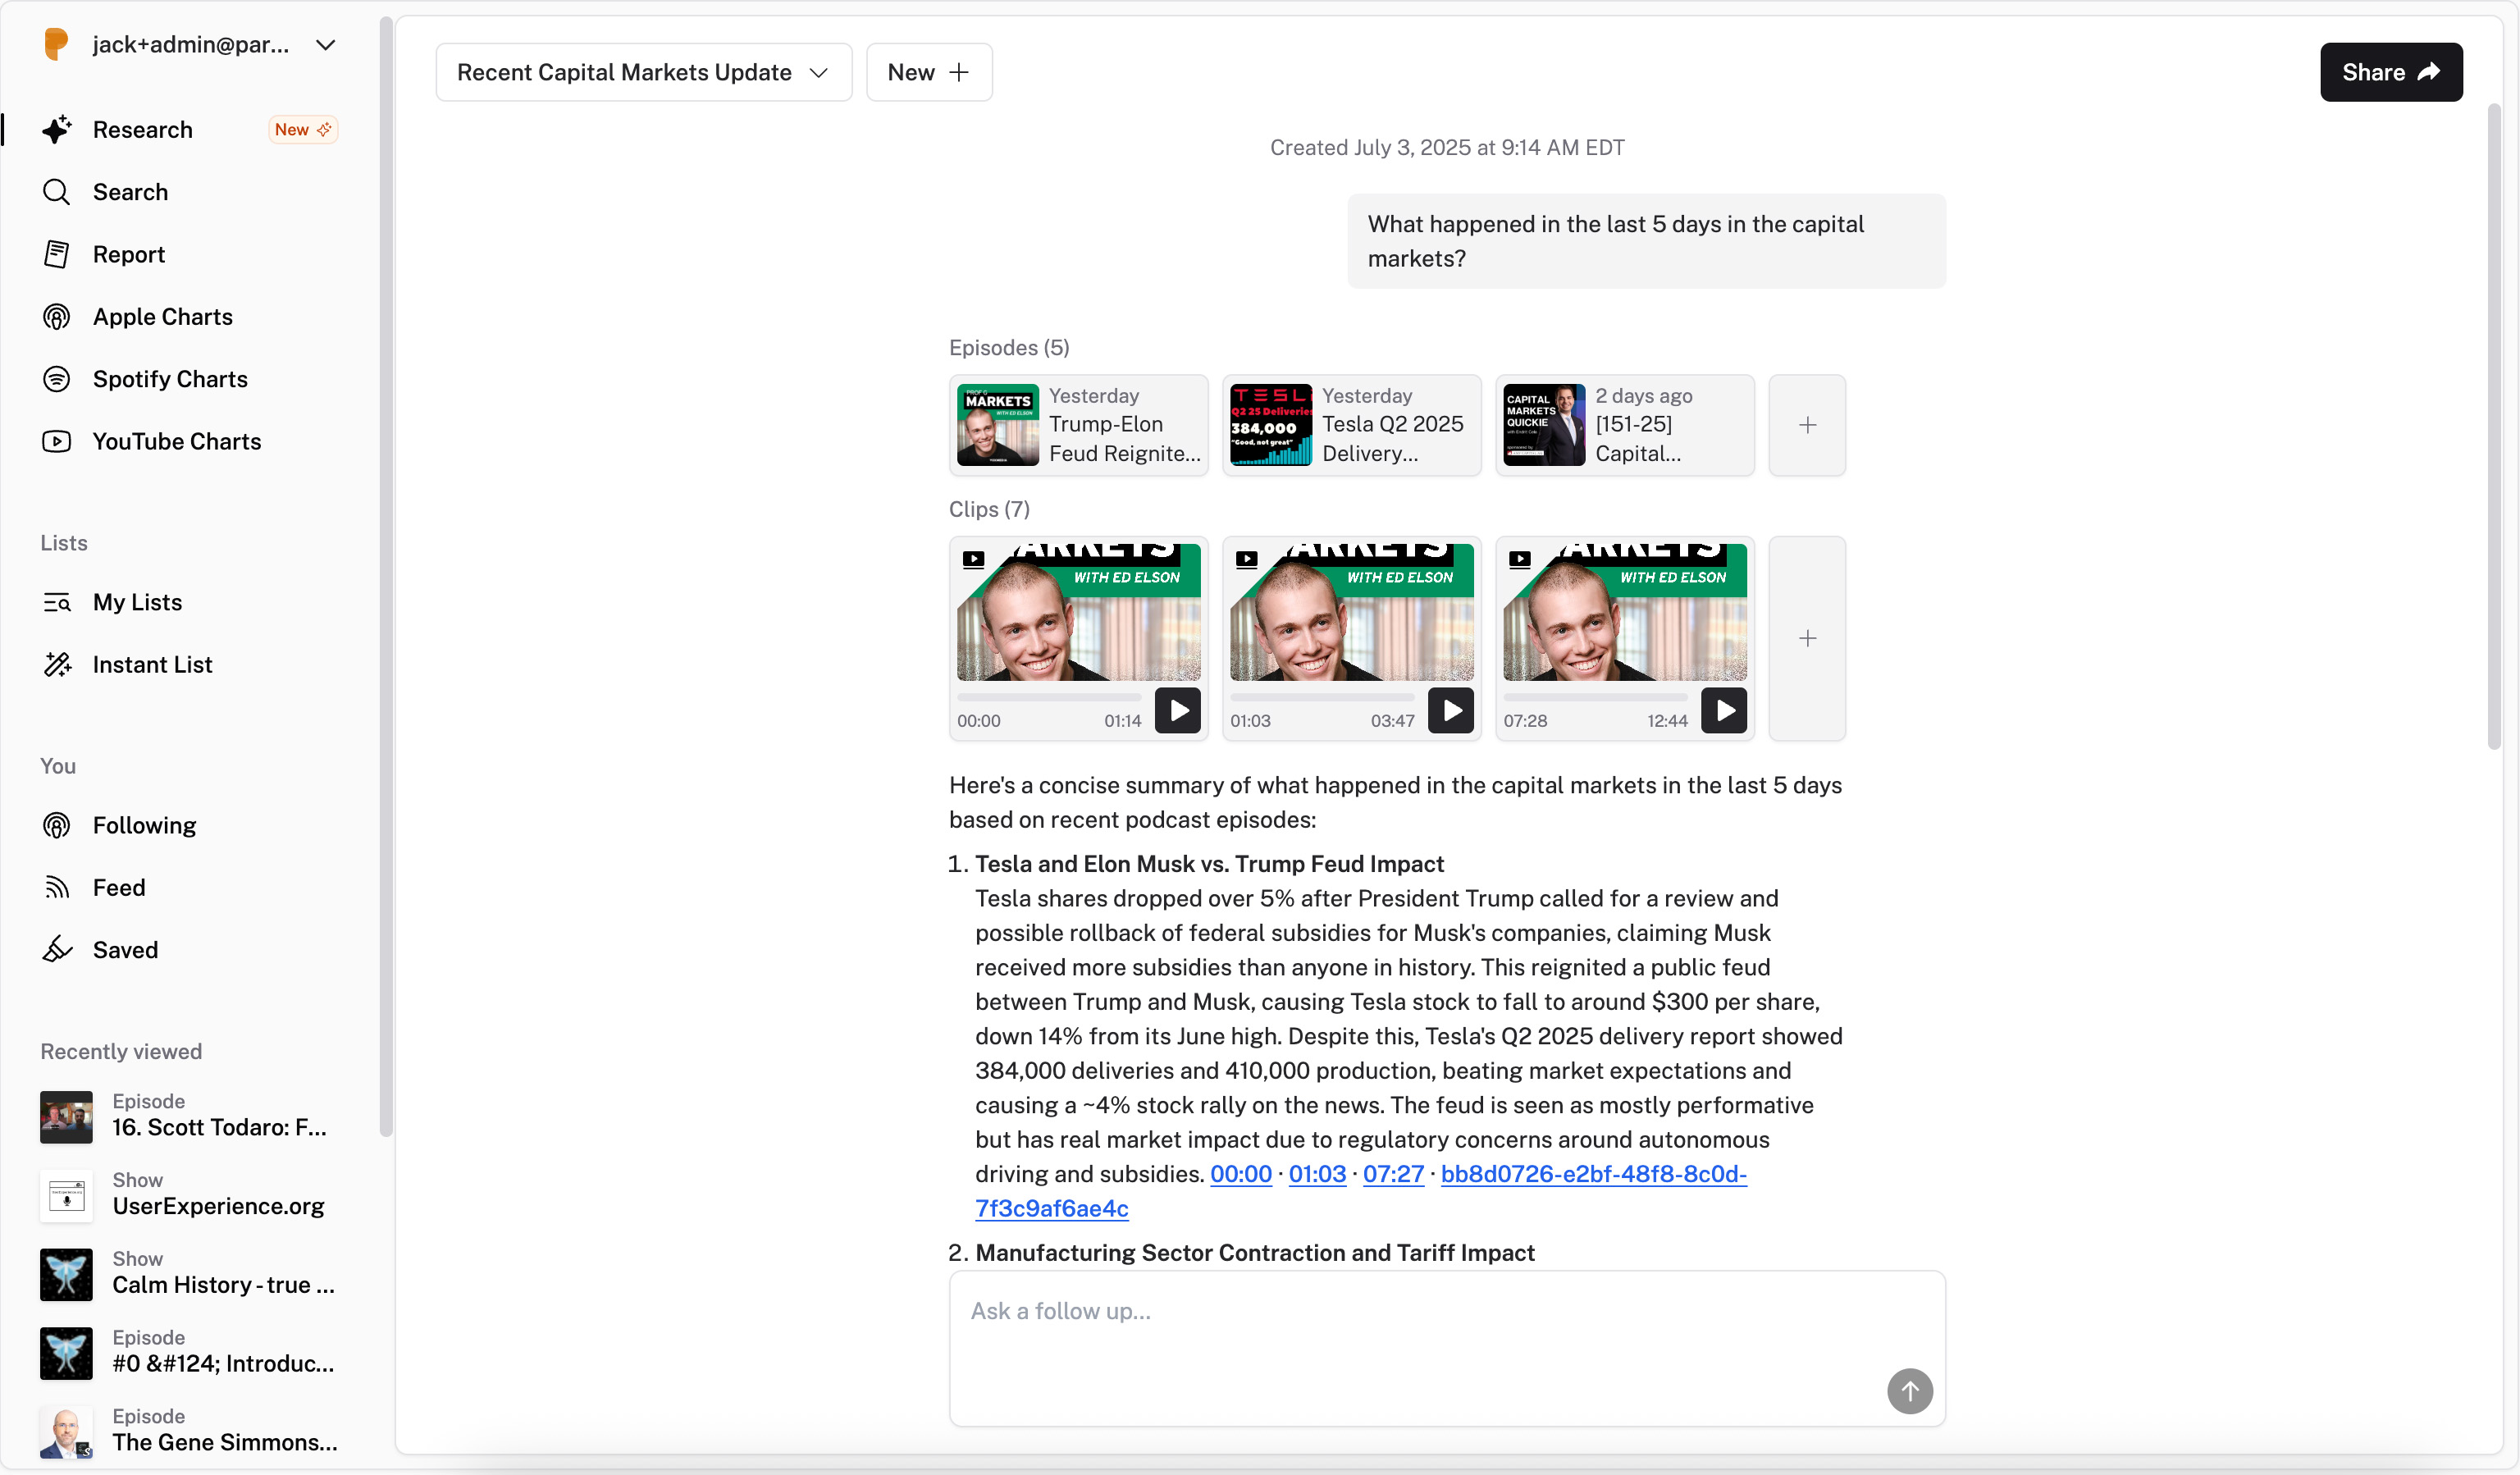
Task: Open second clip thumbnail ending 03:47
Action: (1351, 612)
